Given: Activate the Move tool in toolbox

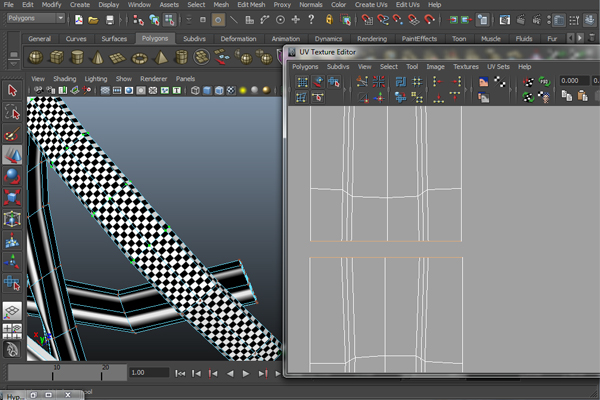Looking at the screenshot, I should pos(12,155).
